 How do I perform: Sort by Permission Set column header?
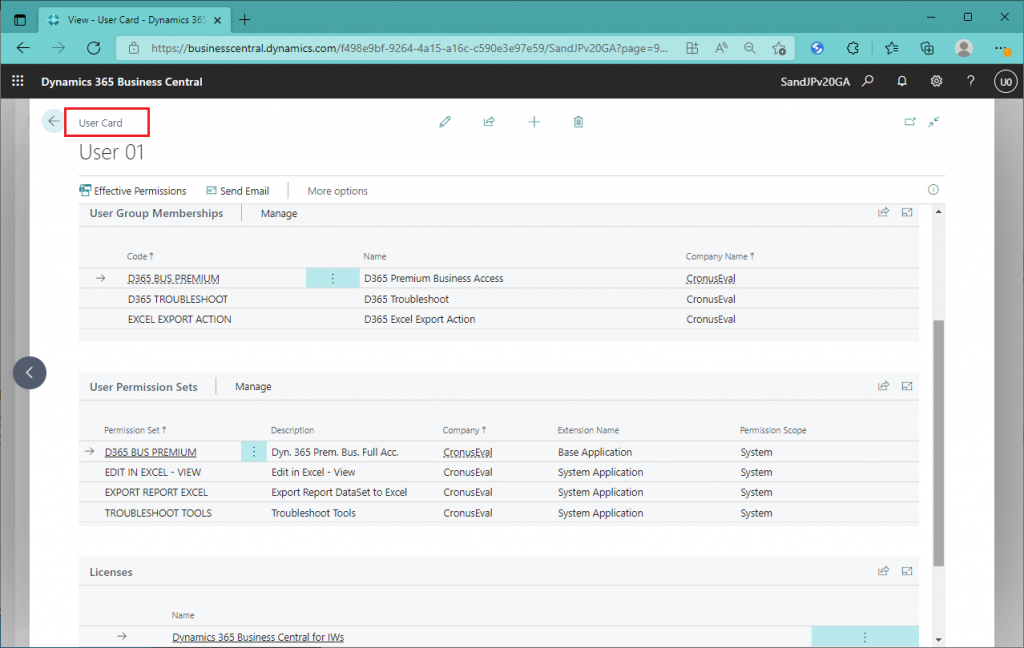click(x=135, y=430)
